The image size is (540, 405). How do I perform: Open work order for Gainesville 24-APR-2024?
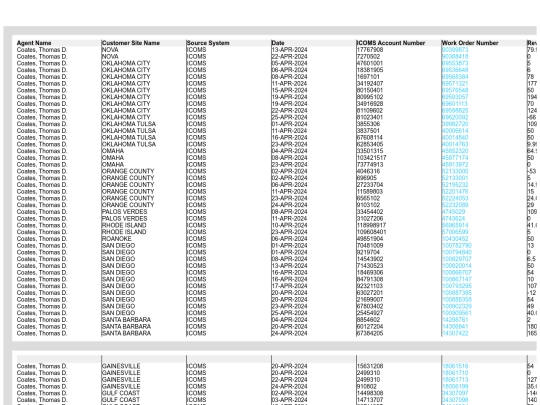click(455, 386)
